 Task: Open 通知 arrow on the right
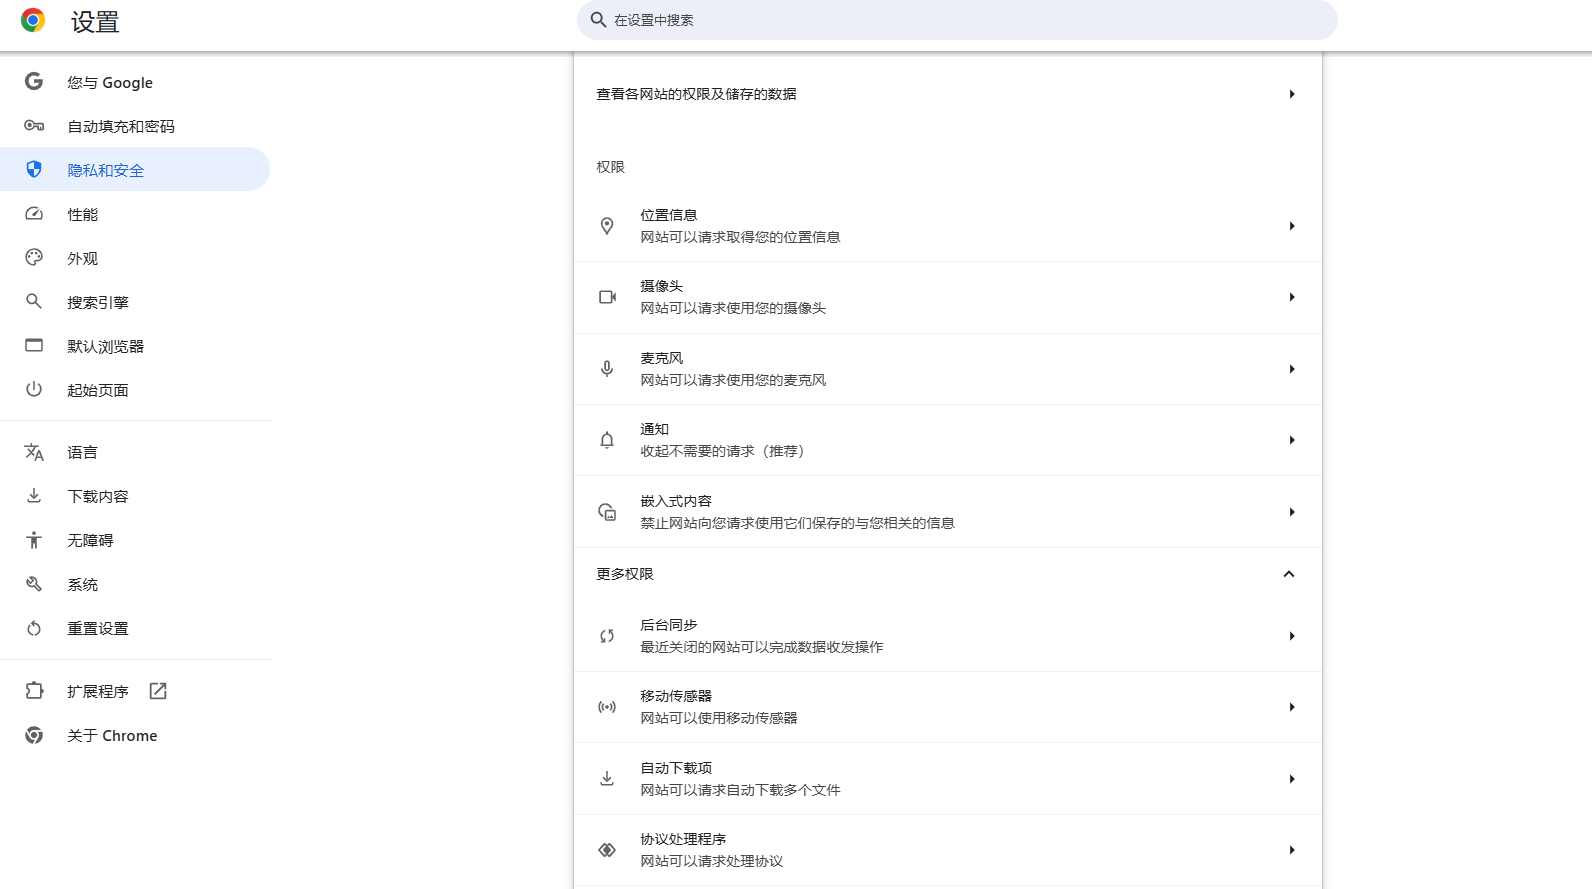(1292, 440)
